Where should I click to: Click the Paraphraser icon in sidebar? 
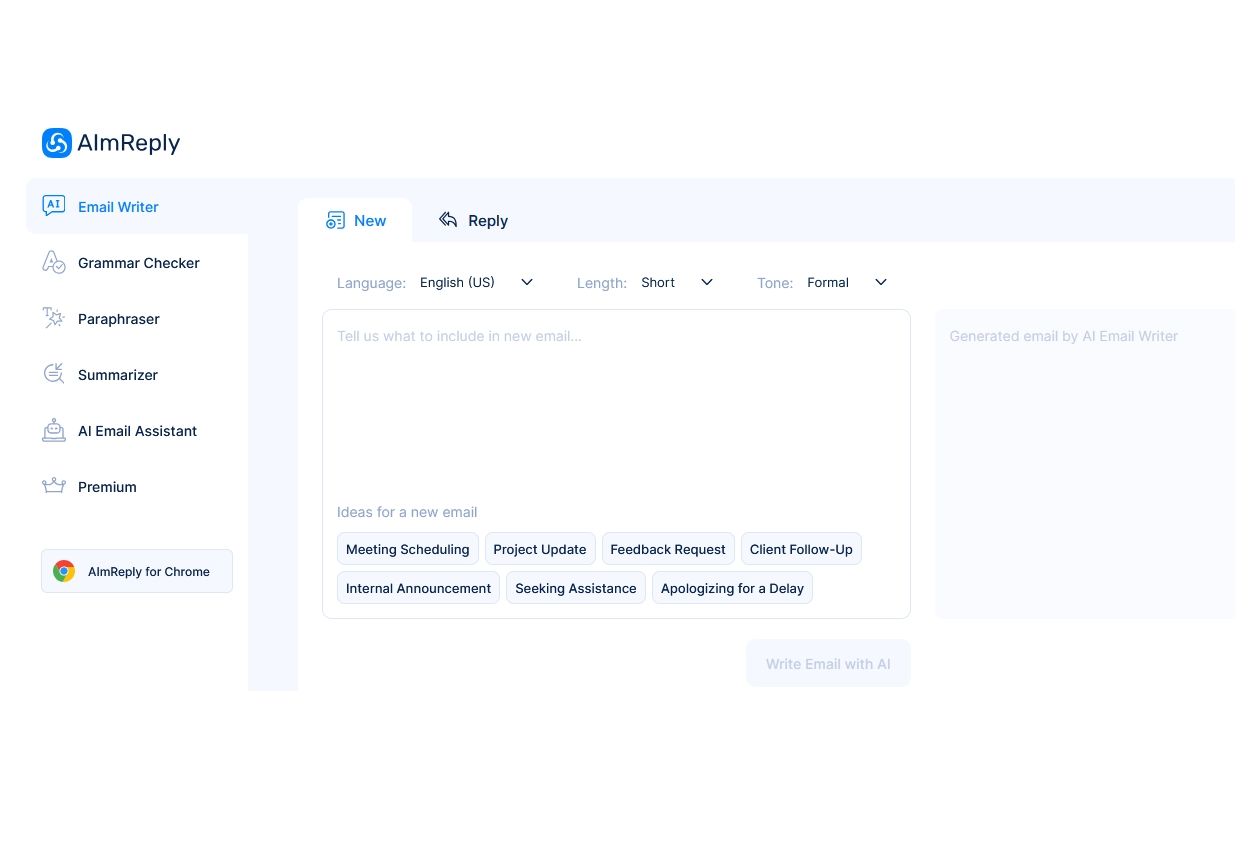pyautogui.click(x=54, y=319)
